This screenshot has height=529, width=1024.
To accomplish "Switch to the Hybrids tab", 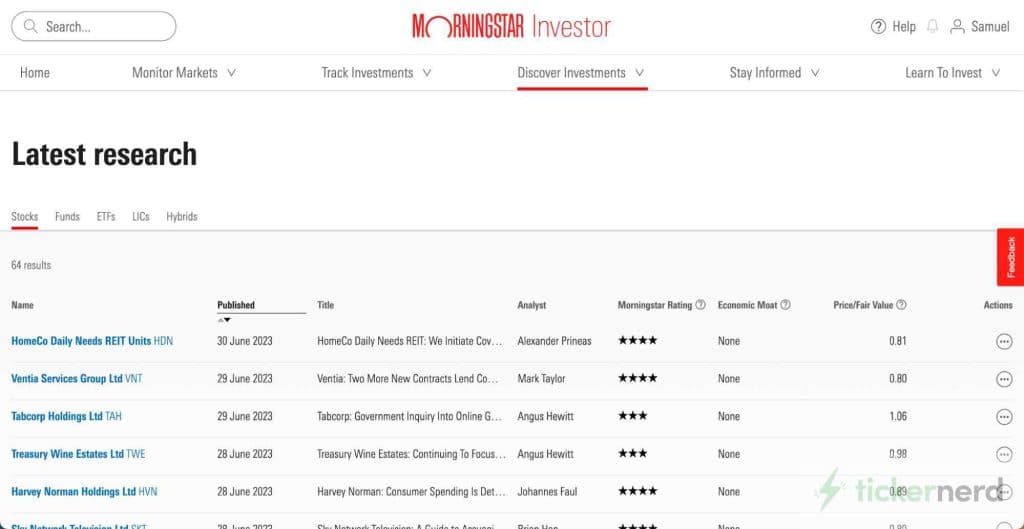I will [x=182, y=216].
